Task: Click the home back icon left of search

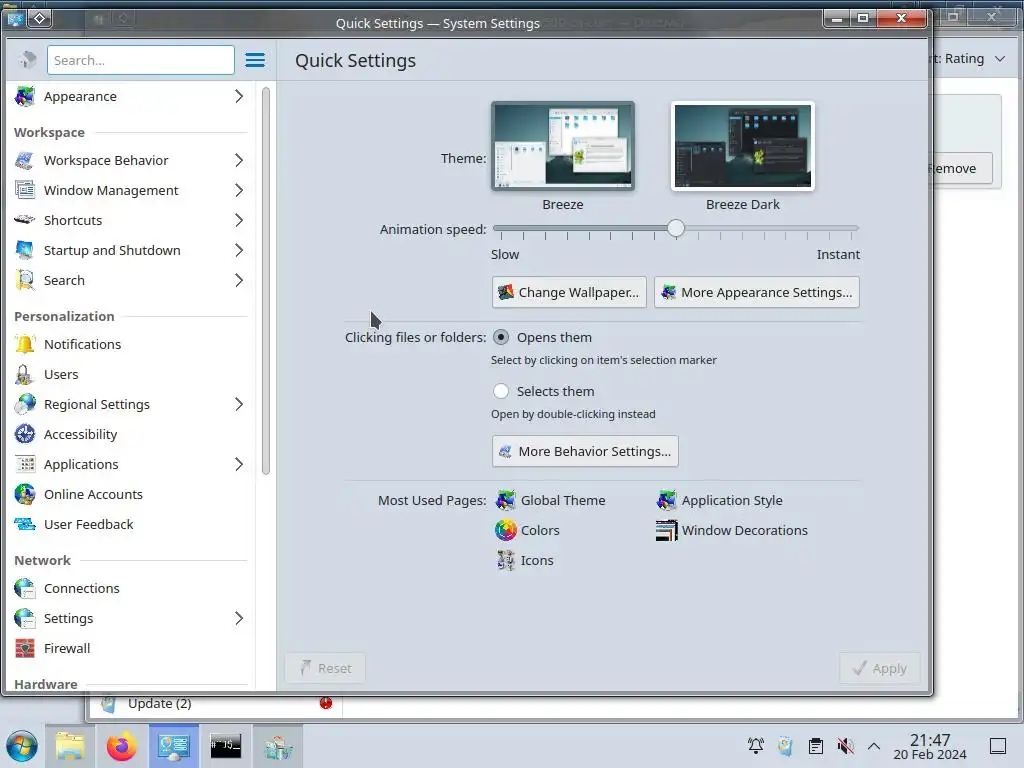Action: click(x=27, y=60)
